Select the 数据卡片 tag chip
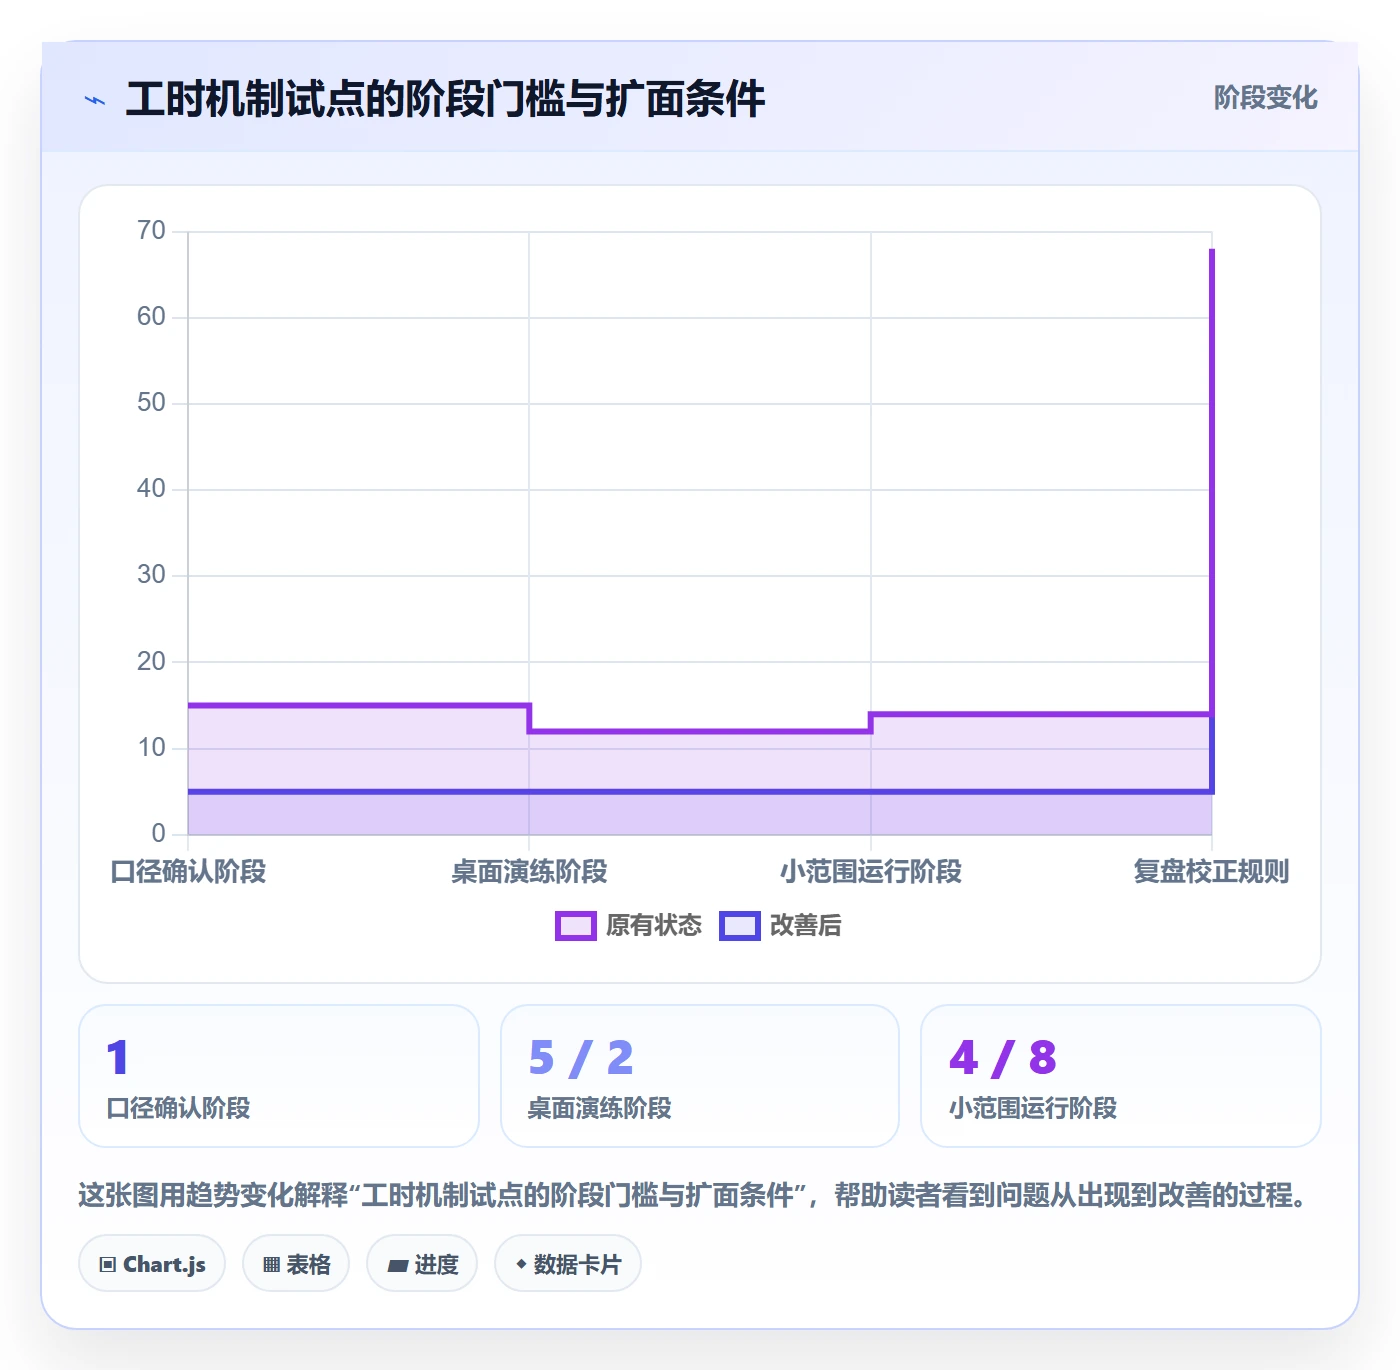This screenshot has height=1370, width=1400. pyautogui.click(x=568, y=1264)
